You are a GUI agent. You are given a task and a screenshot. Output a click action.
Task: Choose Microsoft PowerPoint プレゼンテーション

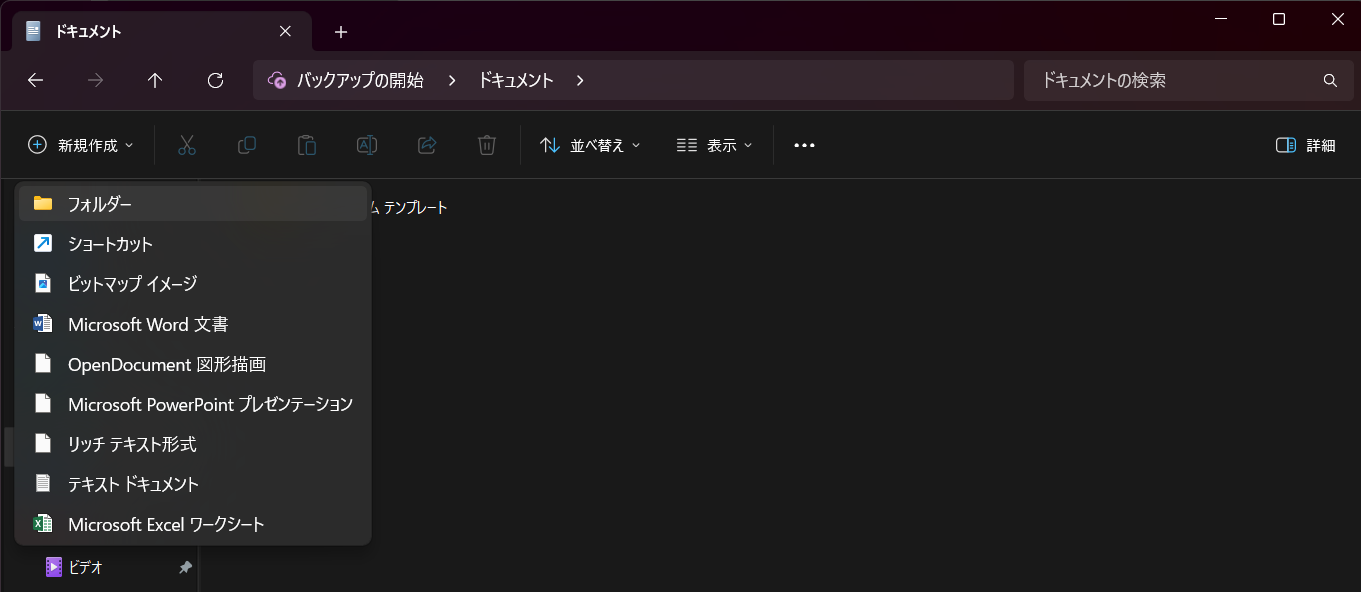[193, 404]
